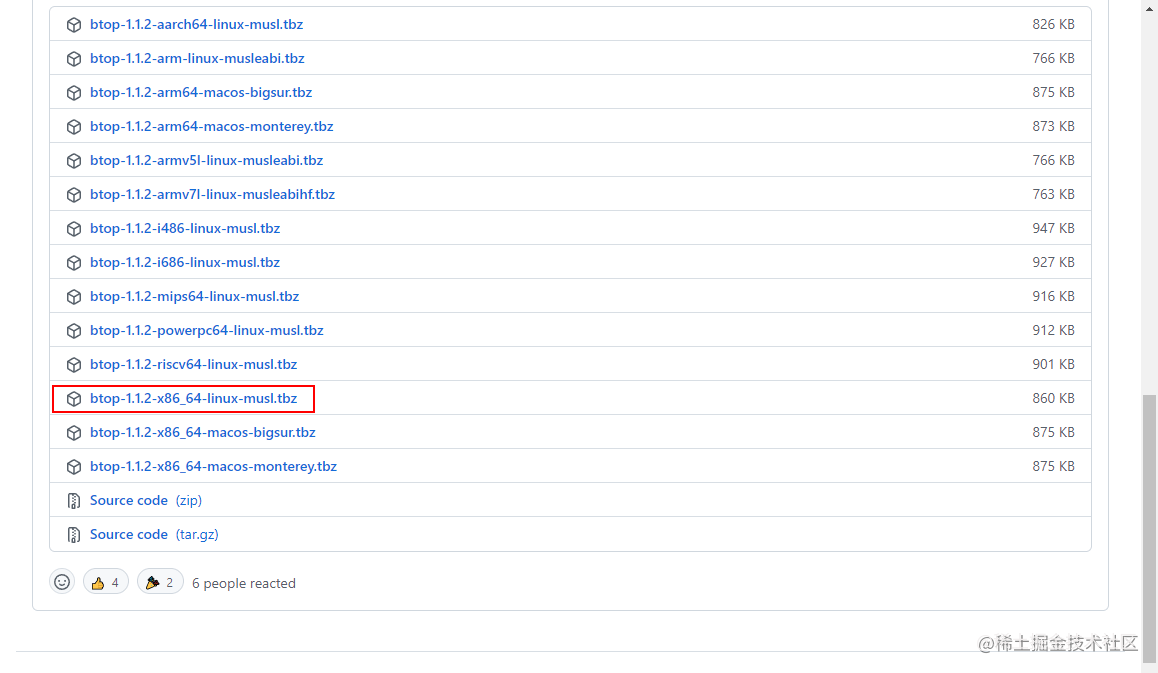Image resolution: width=1158 pixels, height=673 pixels.
Task: Click the 873 KB file size
Action: click(x=1053, y=126)
